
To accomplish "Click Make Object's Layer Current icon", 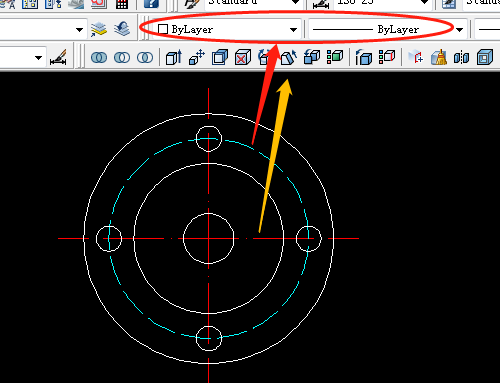I will 99,29.
